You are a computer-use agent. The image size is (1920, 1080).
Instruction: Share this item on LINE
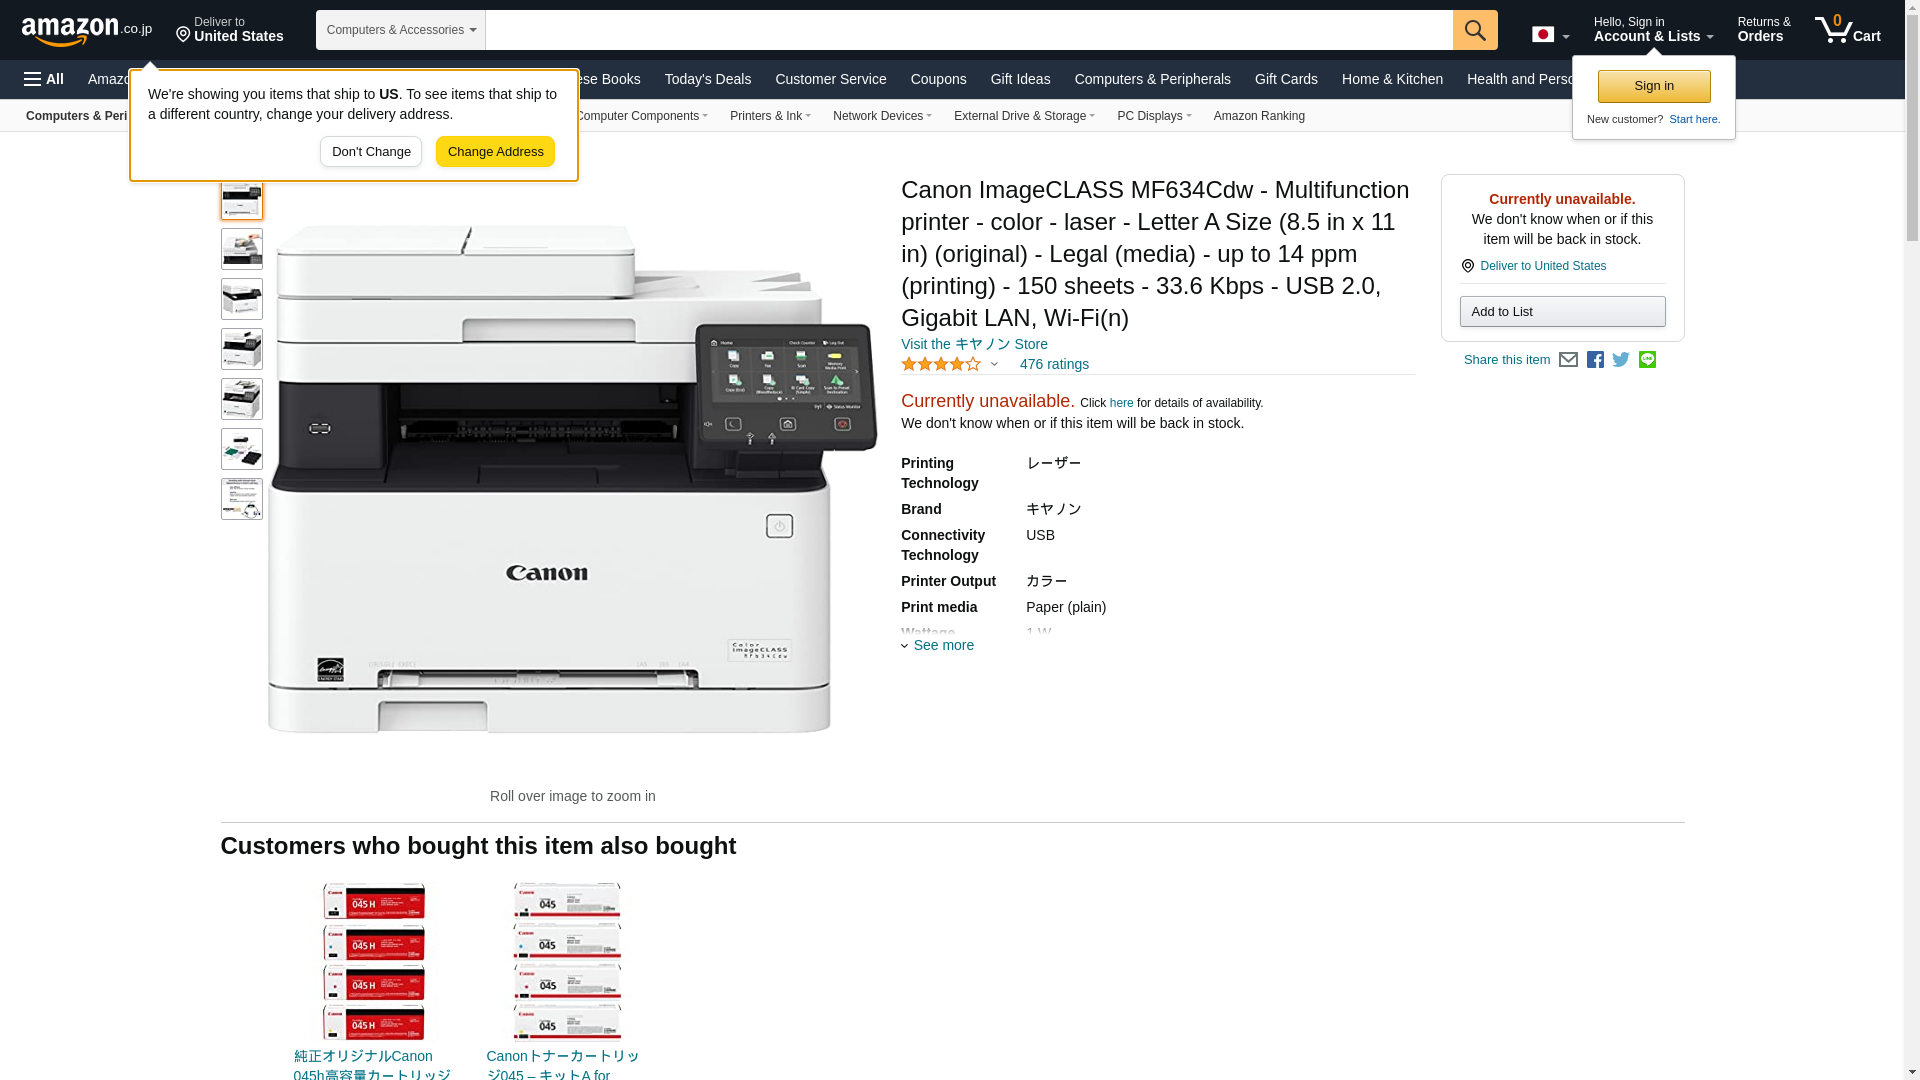click(x=1647, y=360)
